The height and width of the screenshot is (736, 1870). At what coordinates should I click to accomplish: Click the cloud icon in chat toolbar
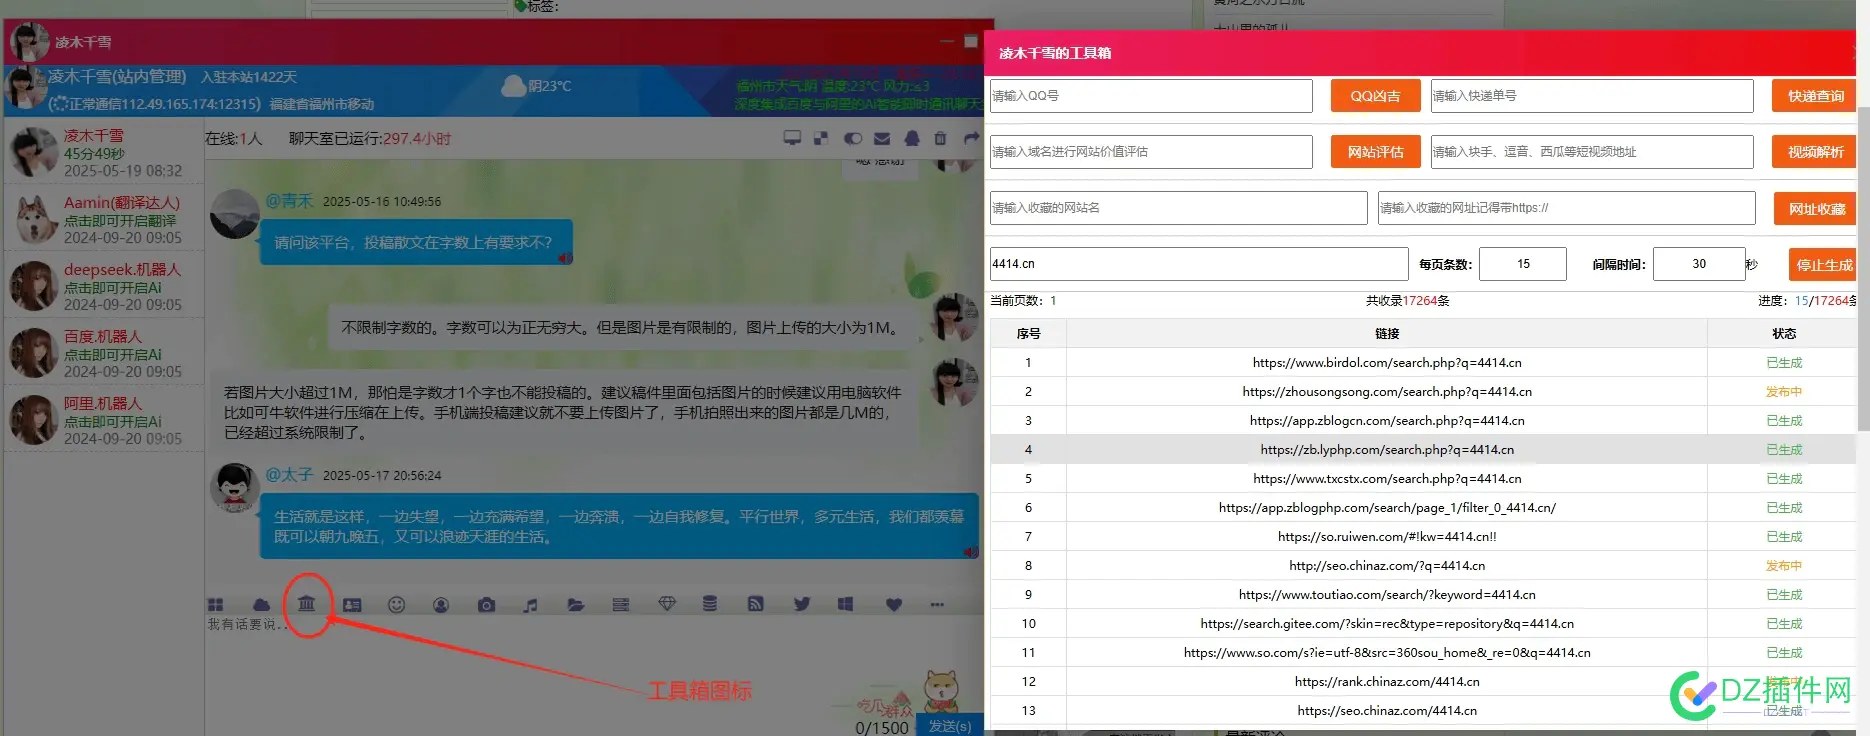pos(261,605)
